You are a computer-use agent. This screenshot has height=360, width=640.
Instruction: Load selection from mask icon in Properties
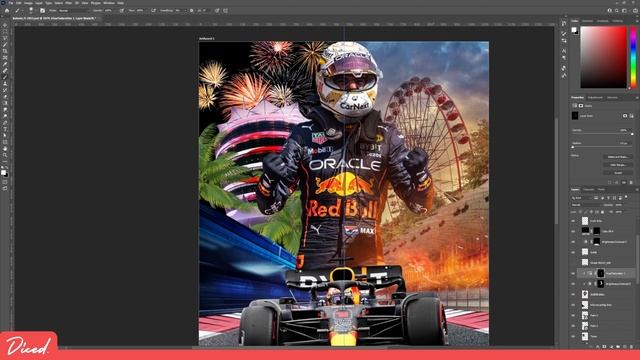point(609,182)
